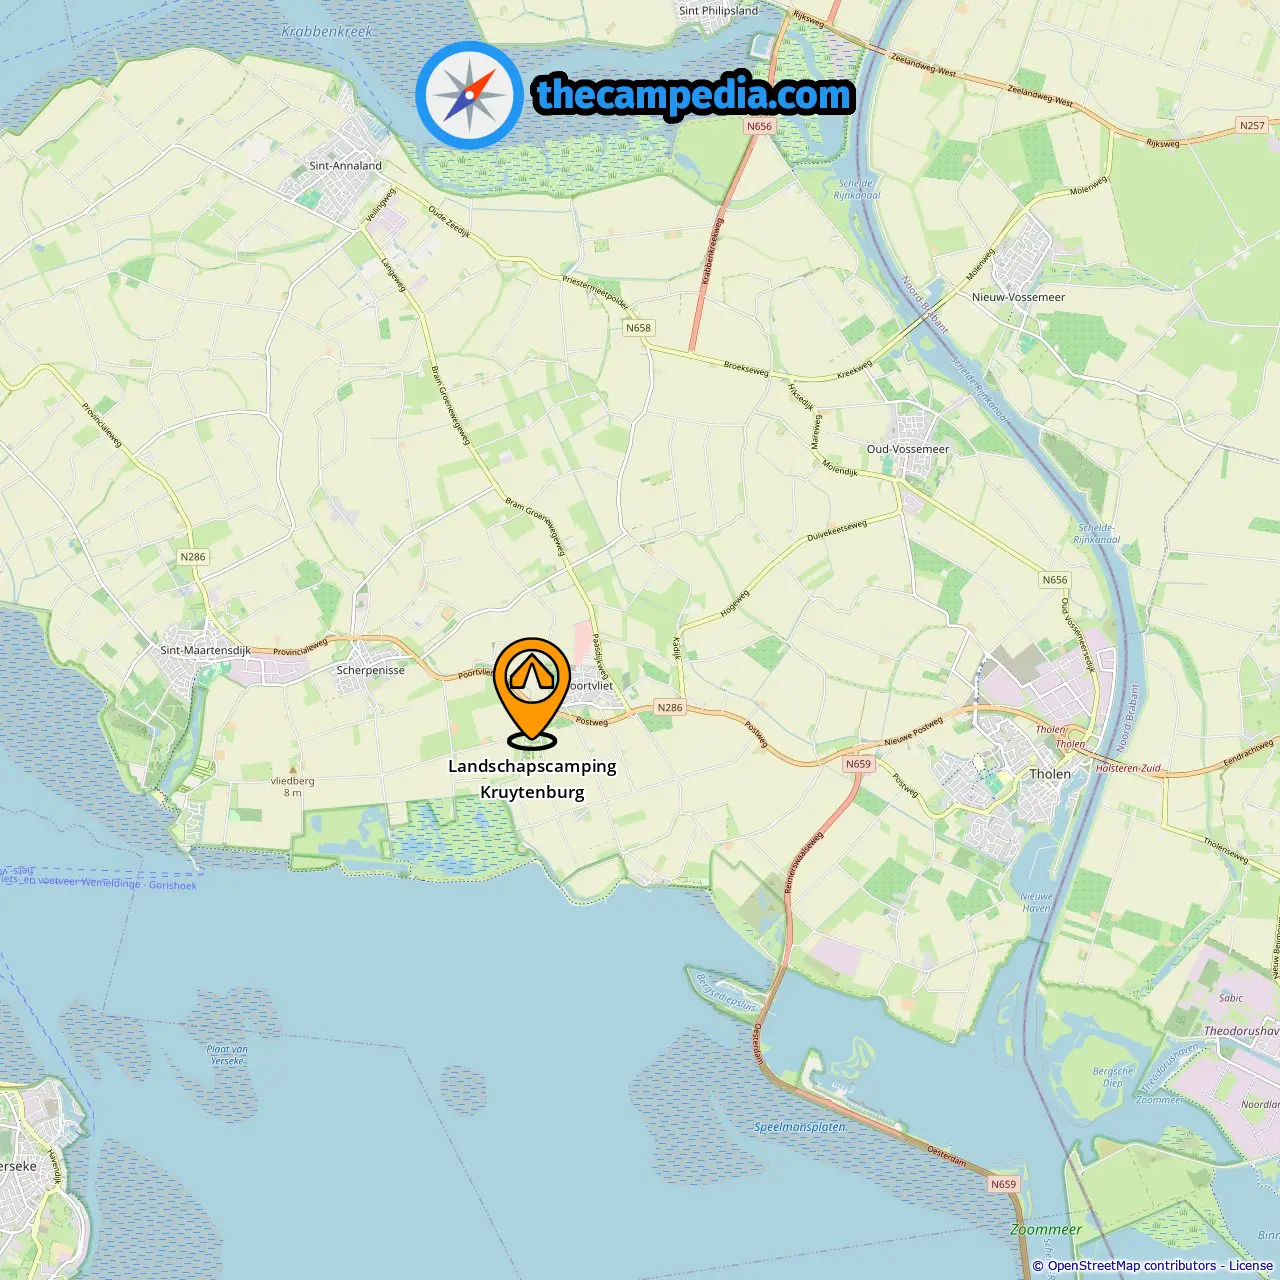
Task: Click the Speelmansplaten water label
Action: point(800,1127)
